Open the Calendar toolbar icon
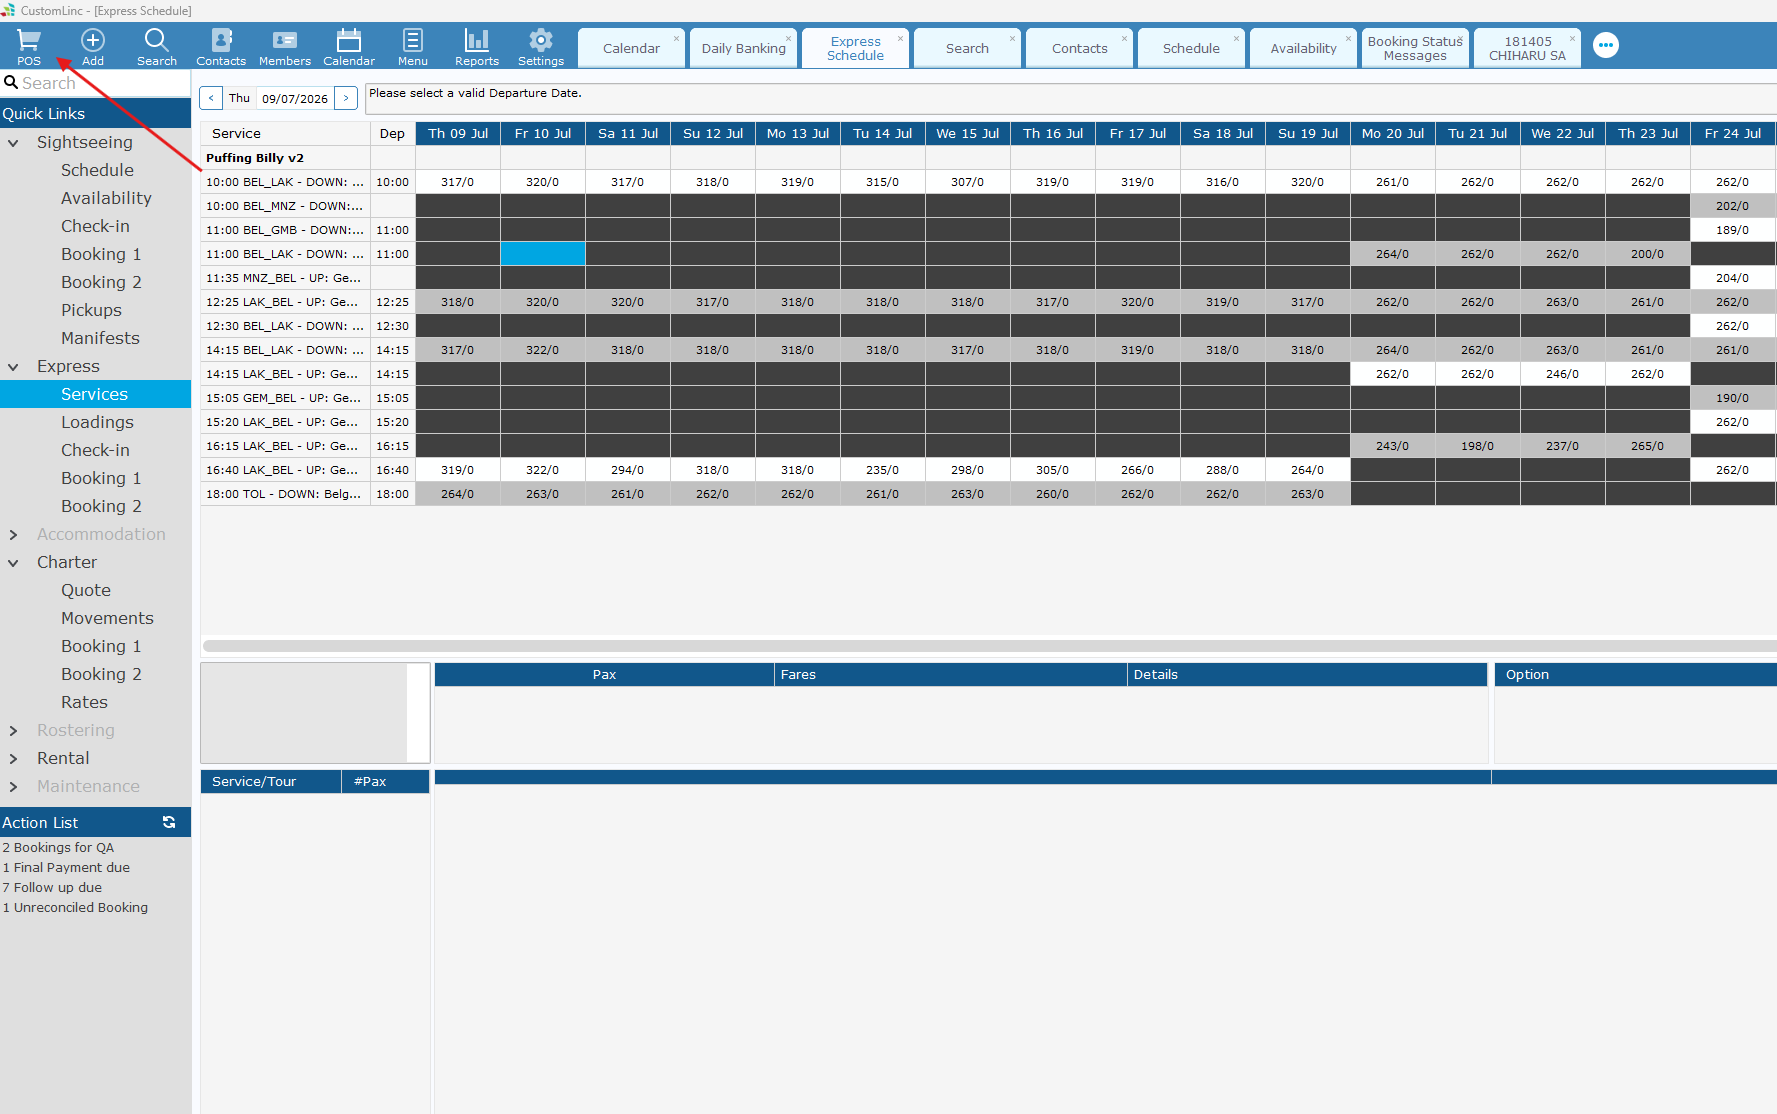 click(x=349, y=41)
